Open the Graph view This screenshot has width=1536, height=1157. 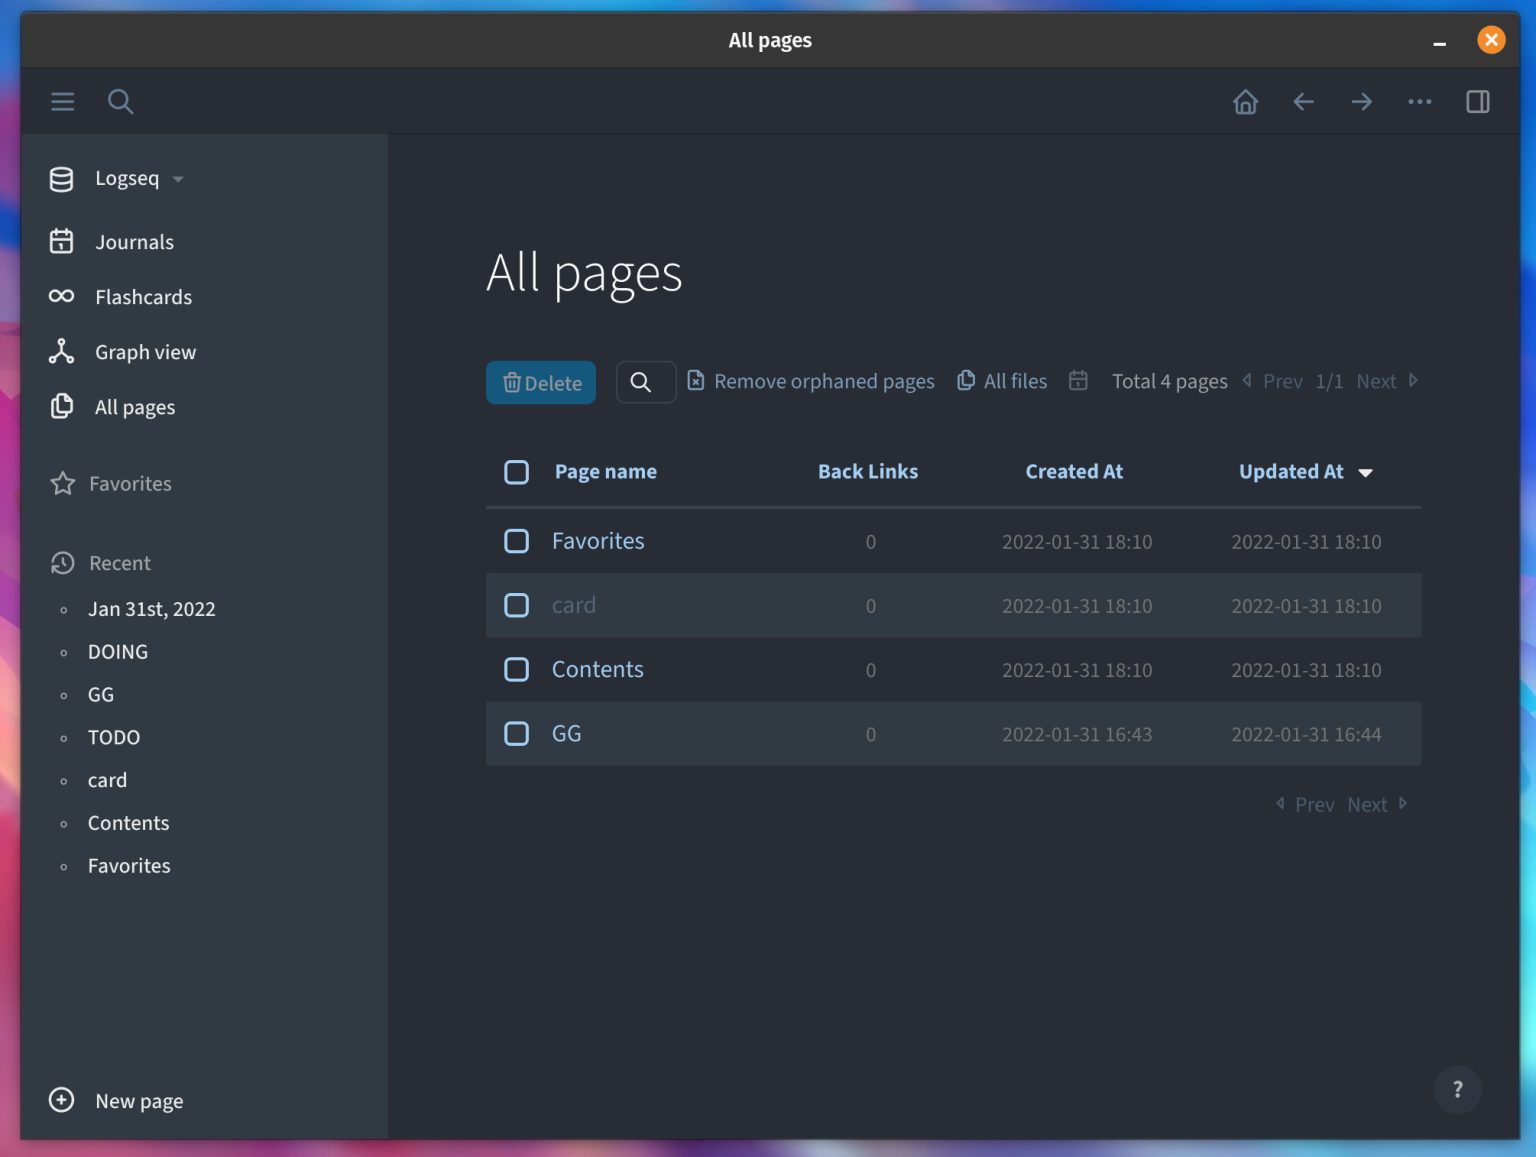click(146, 352)
